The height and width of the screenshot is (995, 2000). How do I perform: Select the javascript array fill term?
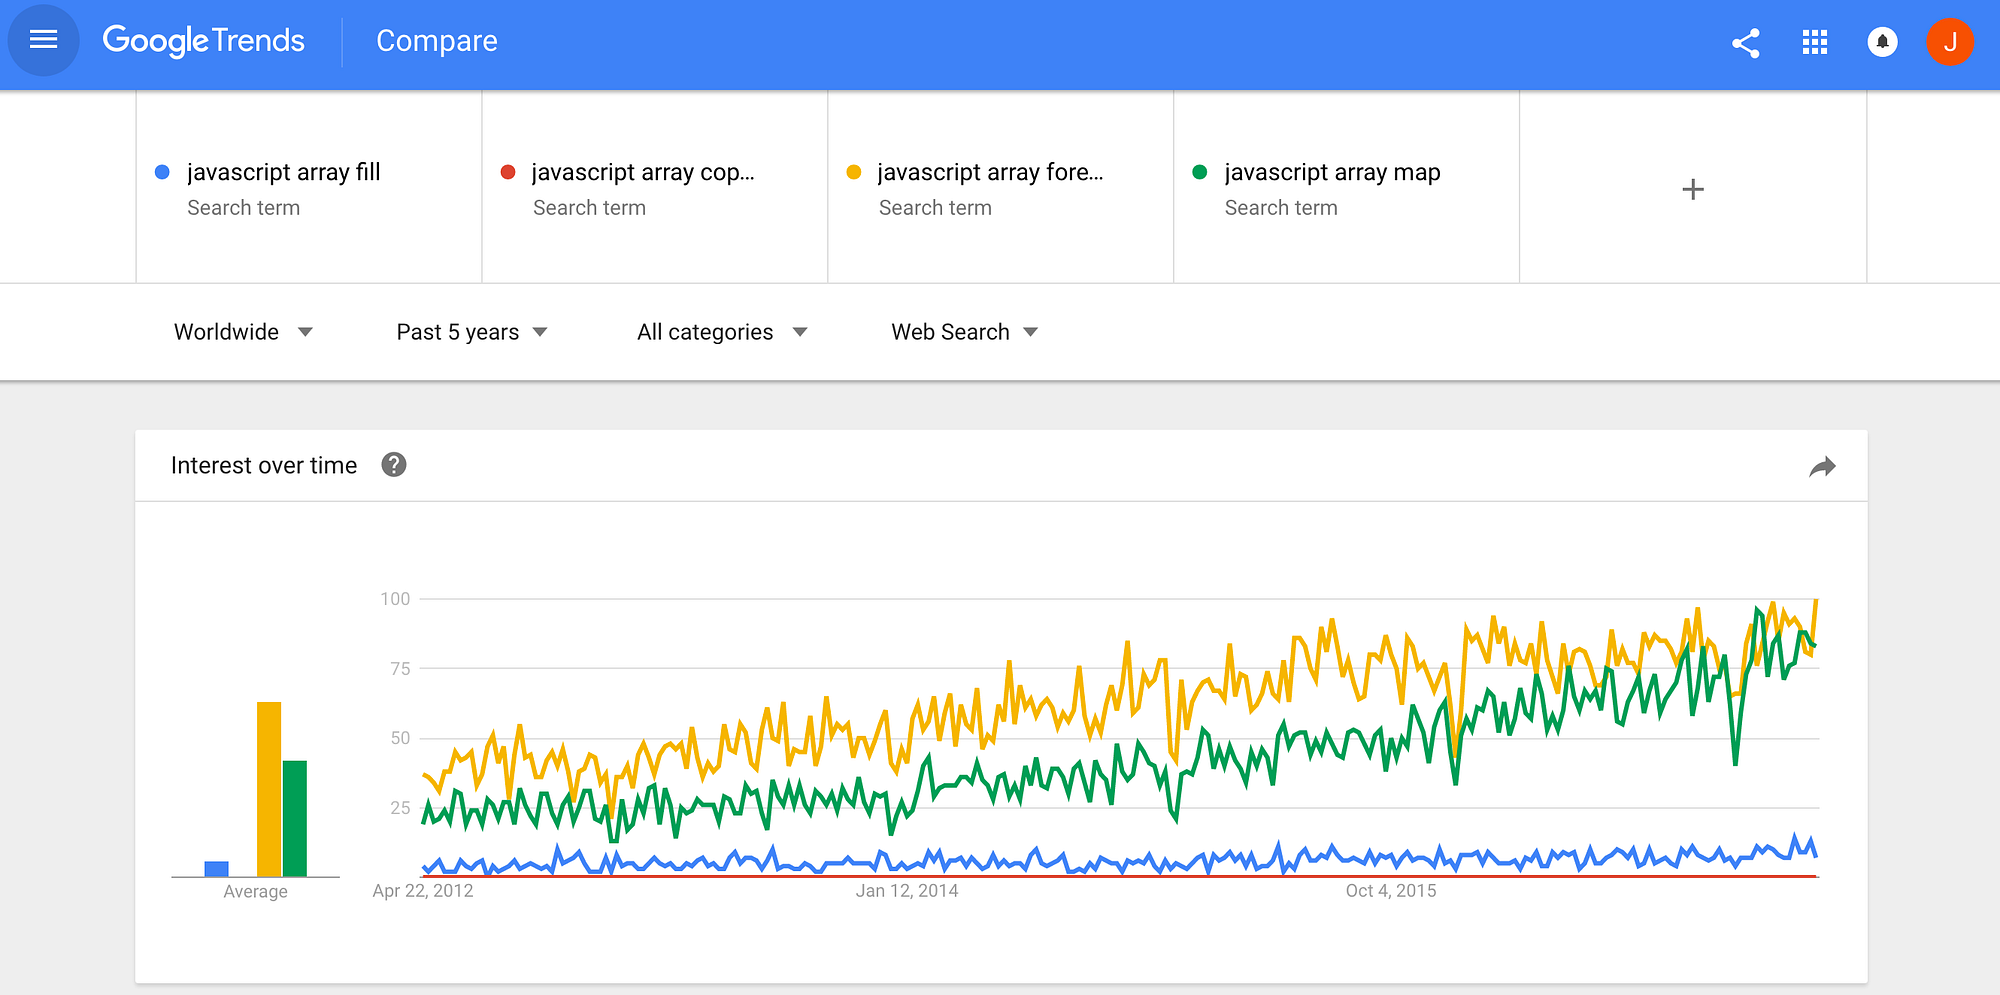coord(283,172)
